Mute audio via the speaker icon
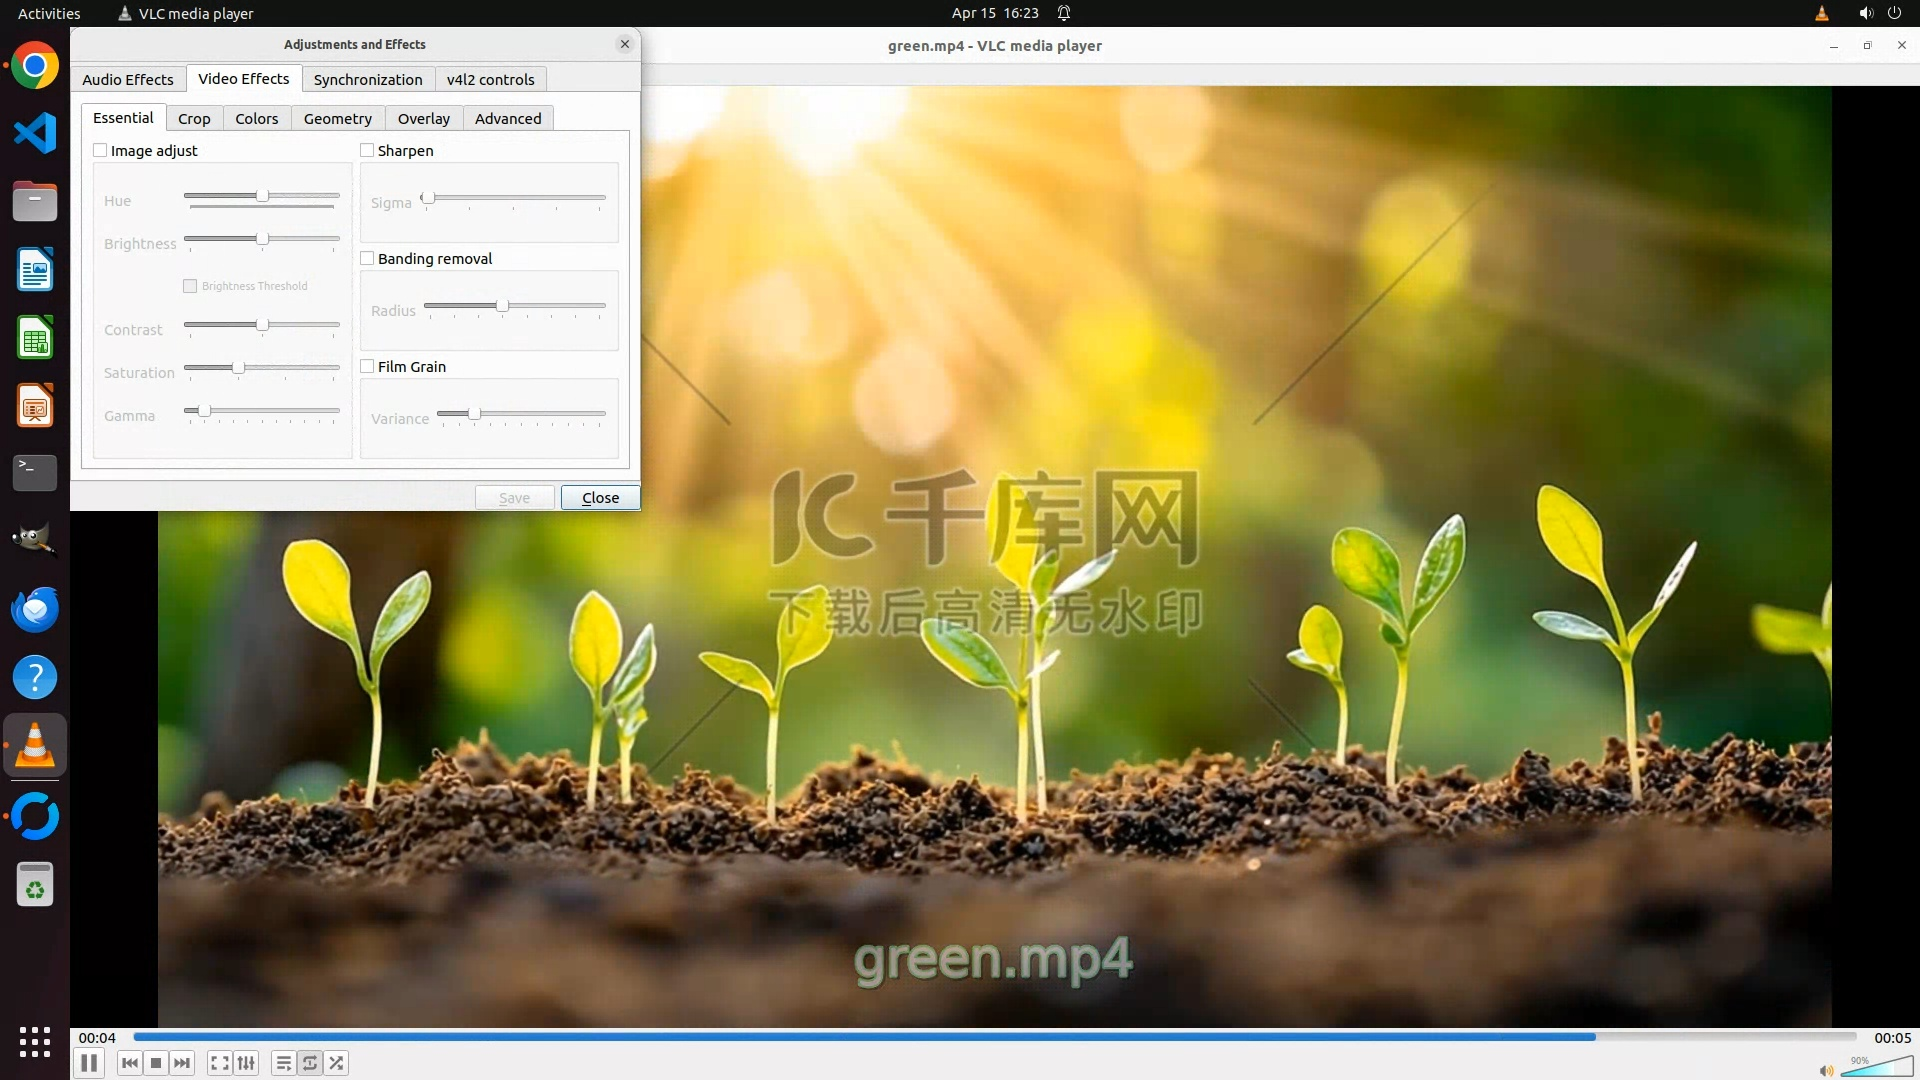 pyautogui.click(x=1826, y=1071)
